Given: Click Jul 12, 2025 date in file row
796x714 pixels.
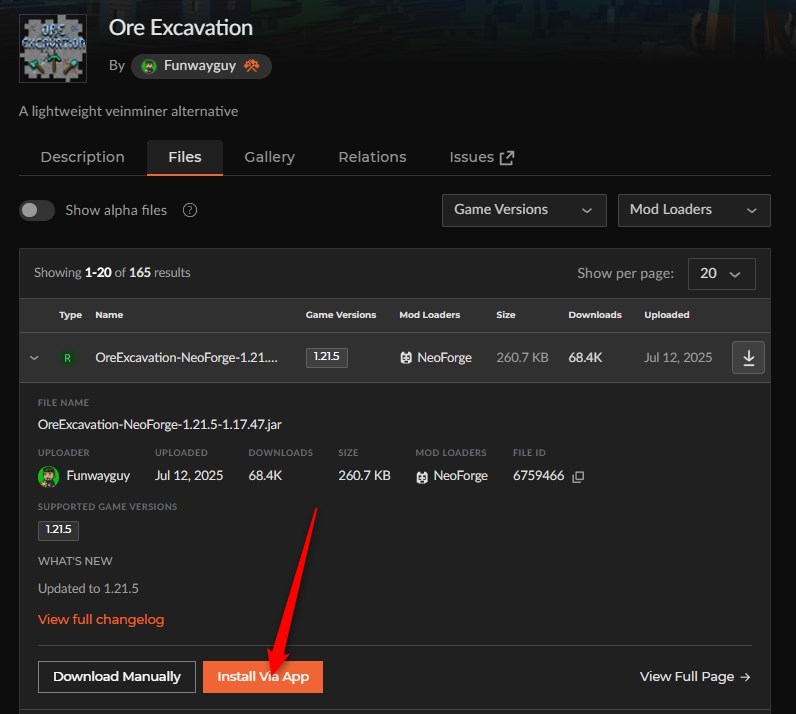Looking at the screenshot, I should point(678,358).
